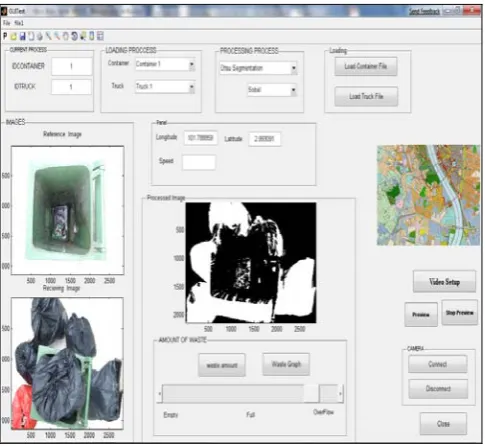Expand the Otsu Segmentation dropdown
Image resolution: width=485 pixels, height=446 pixels.
[258, 68]
